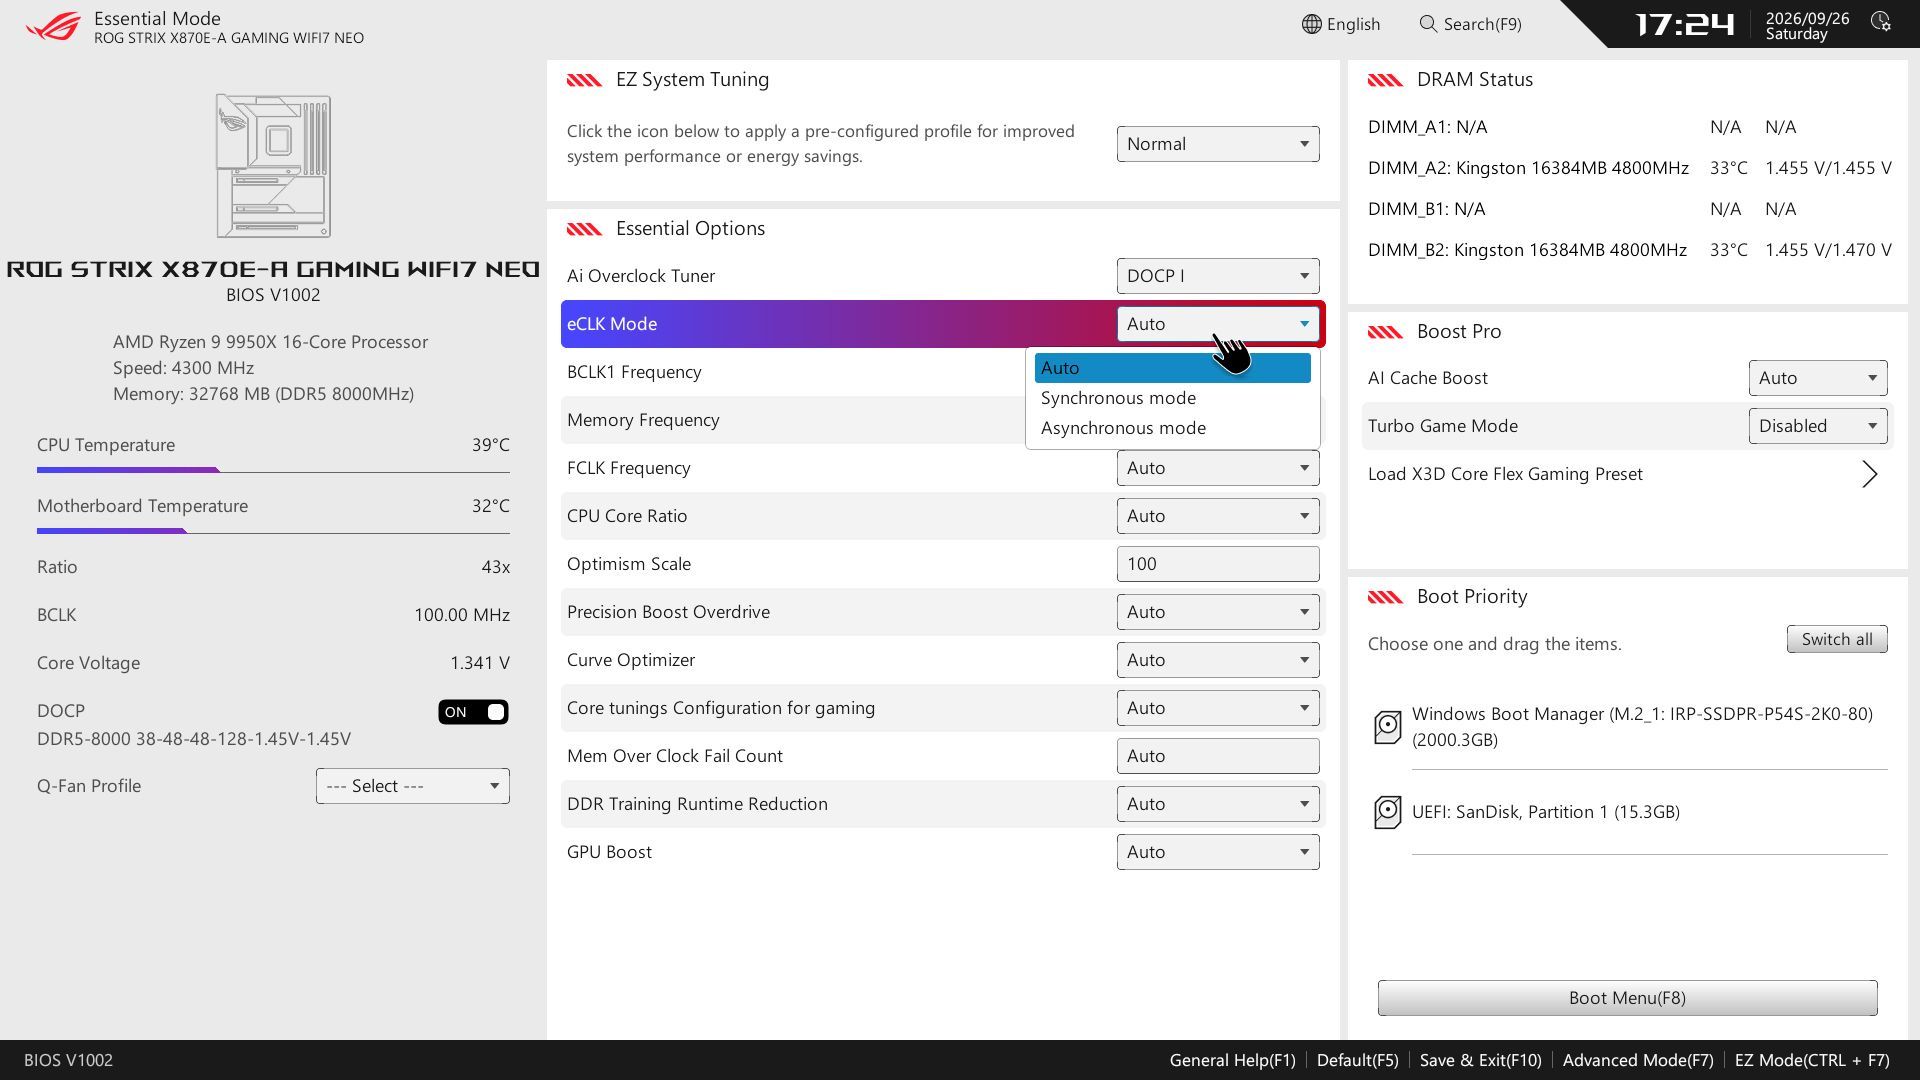Open Ai Overclock Tuner DOCP I dropdown
Screen dimensions: 1920x1080
click(x=1218, y=276)
